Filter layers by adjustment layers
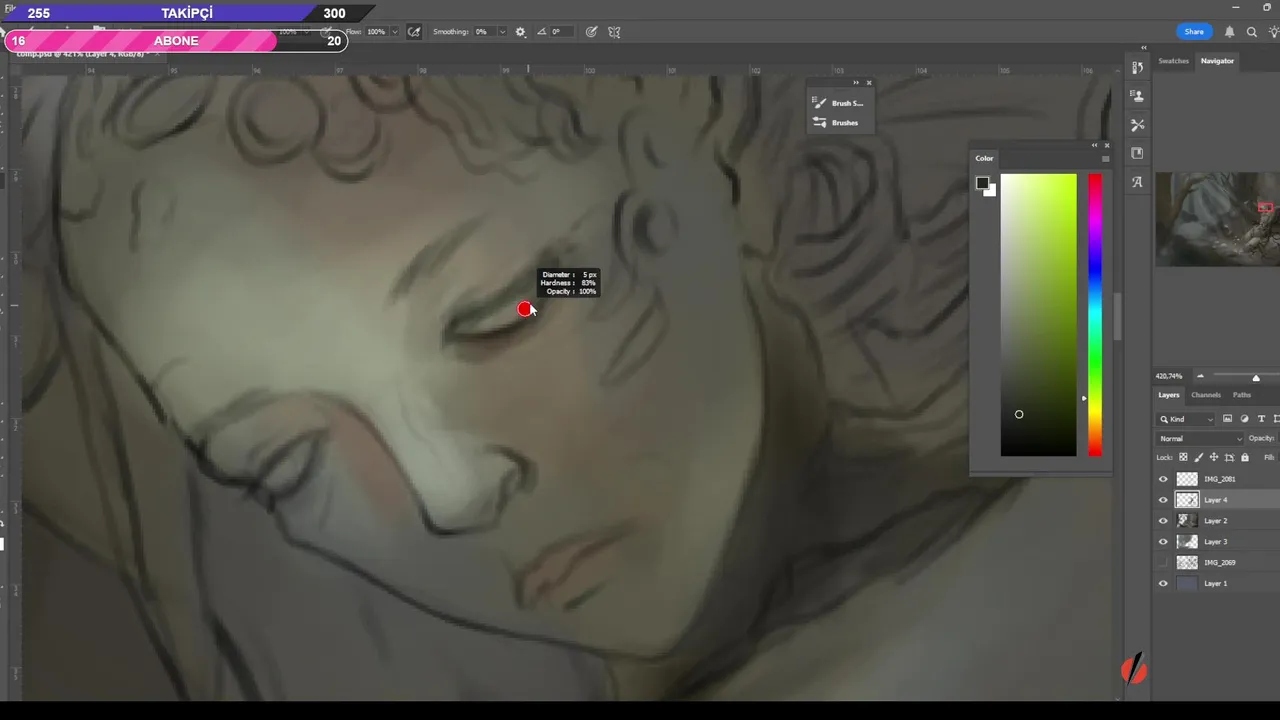This screenshot has height=720, width=1280. [1244, 419]
